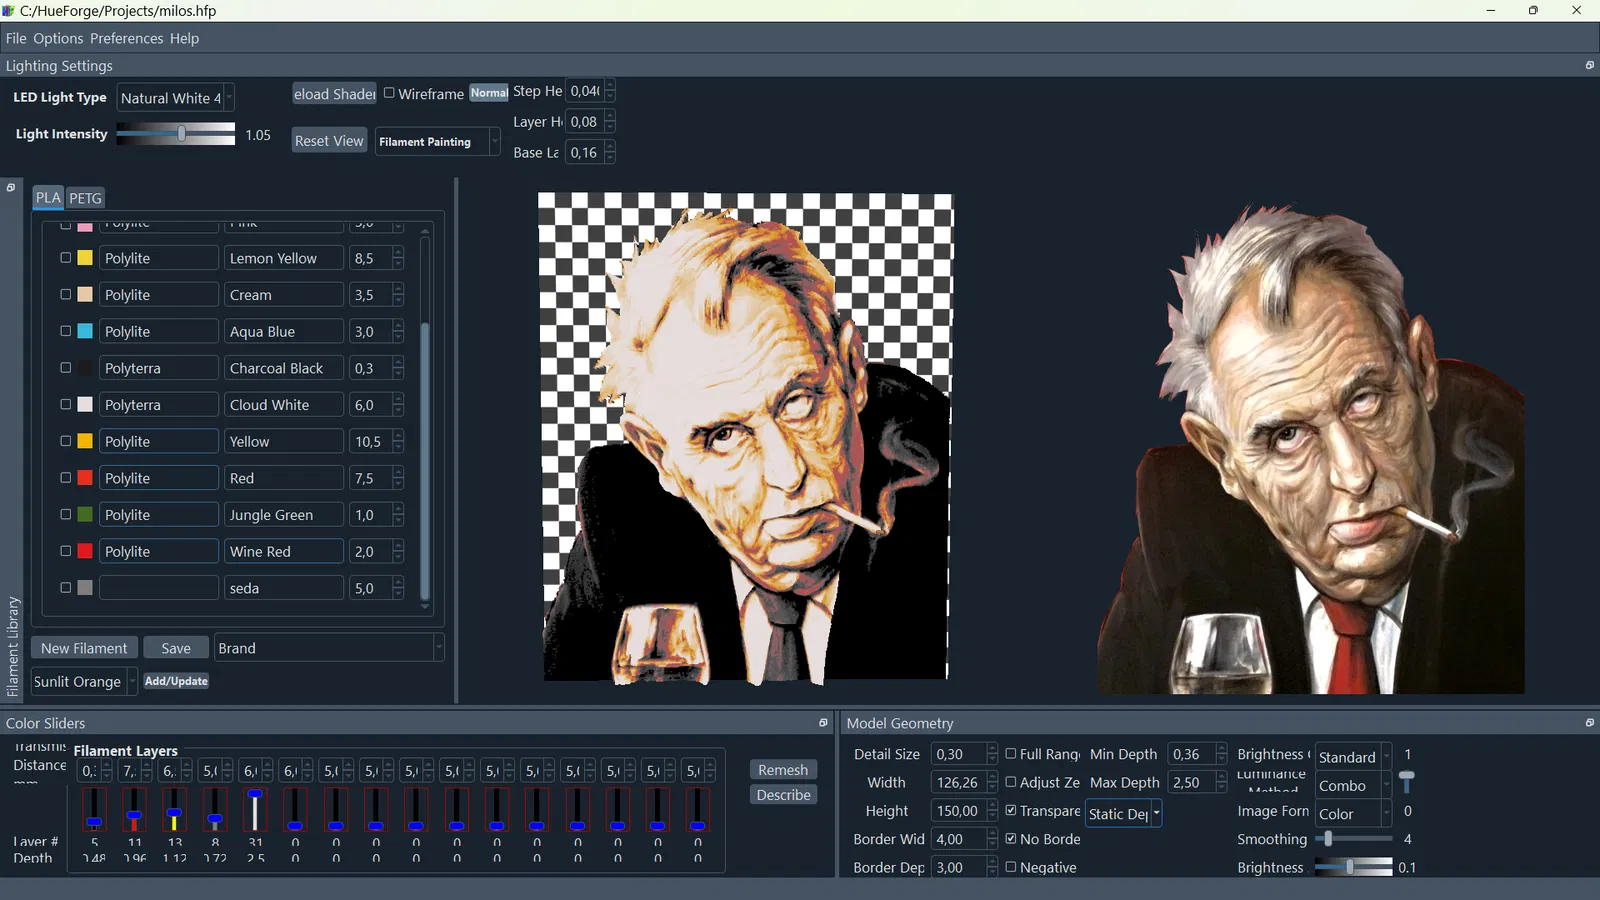Check the Charcoal Black filament checkbox

click(66, 368)
